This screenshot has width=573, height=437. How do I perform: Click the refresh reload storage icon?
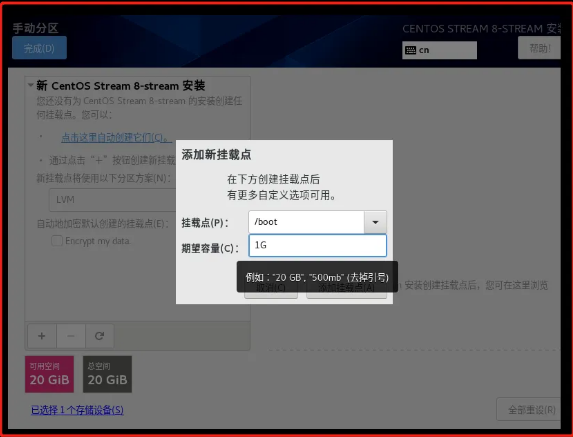coord(99,336)
